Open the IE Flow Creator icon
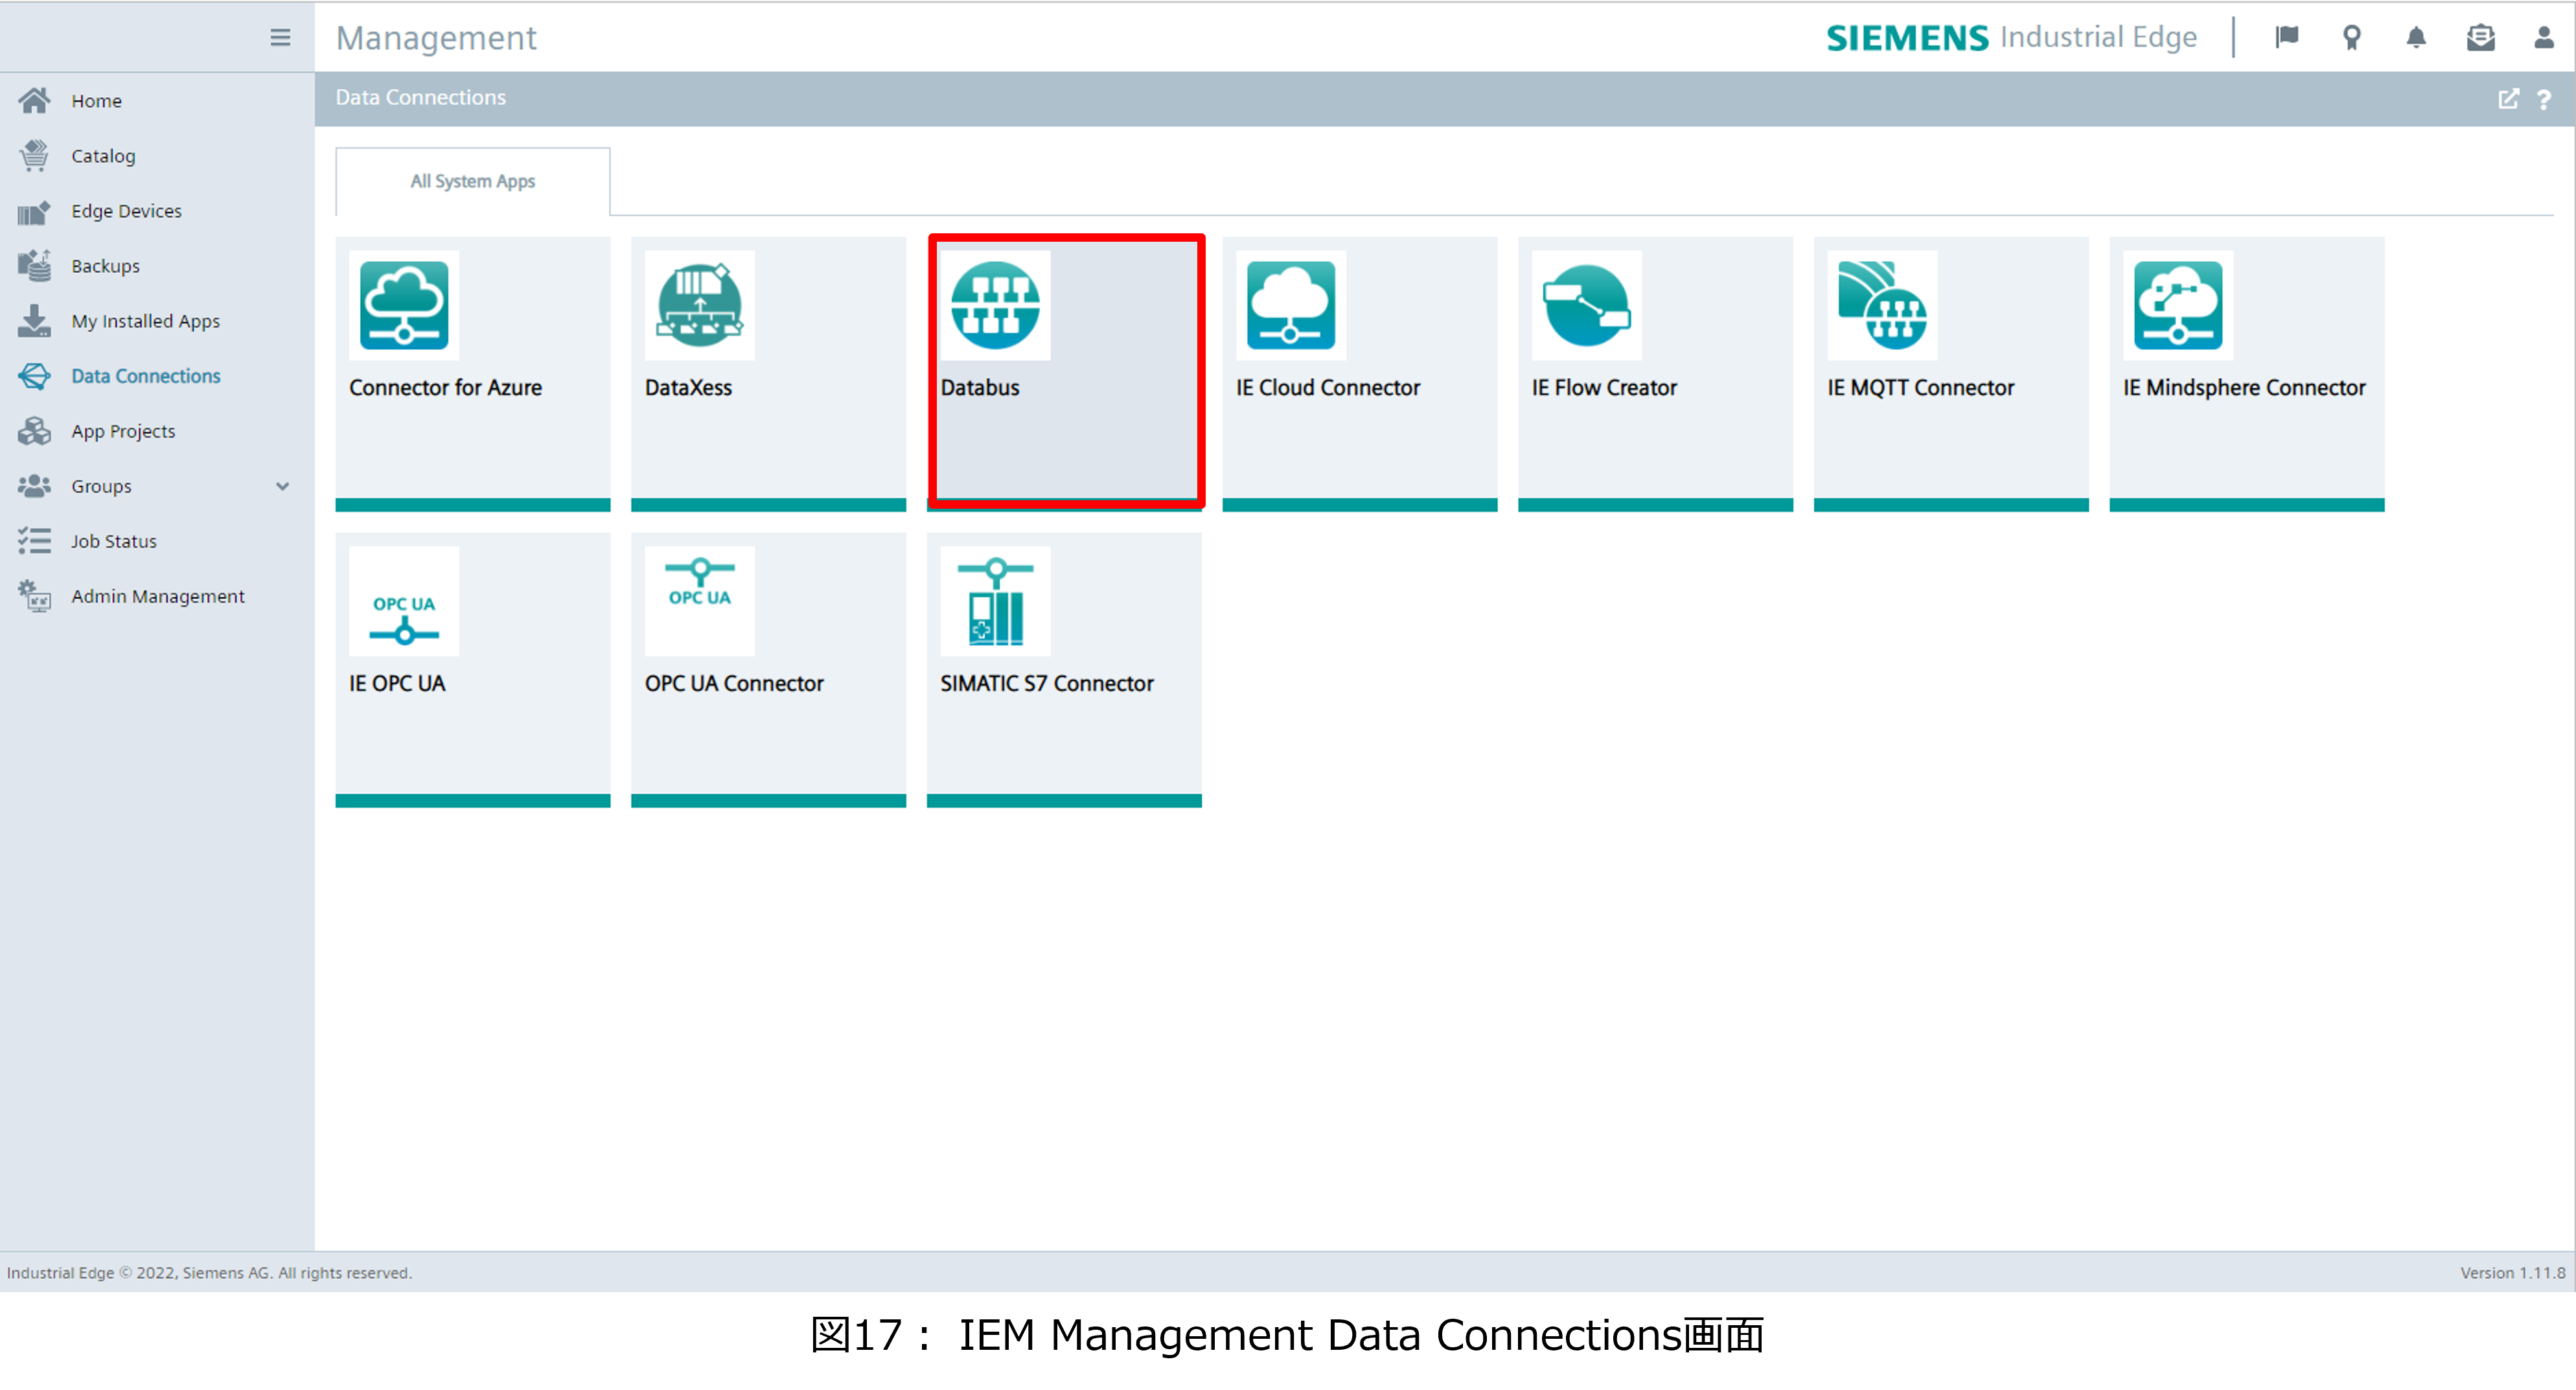2576x1390 pixels. click(x=1586, y=305)
